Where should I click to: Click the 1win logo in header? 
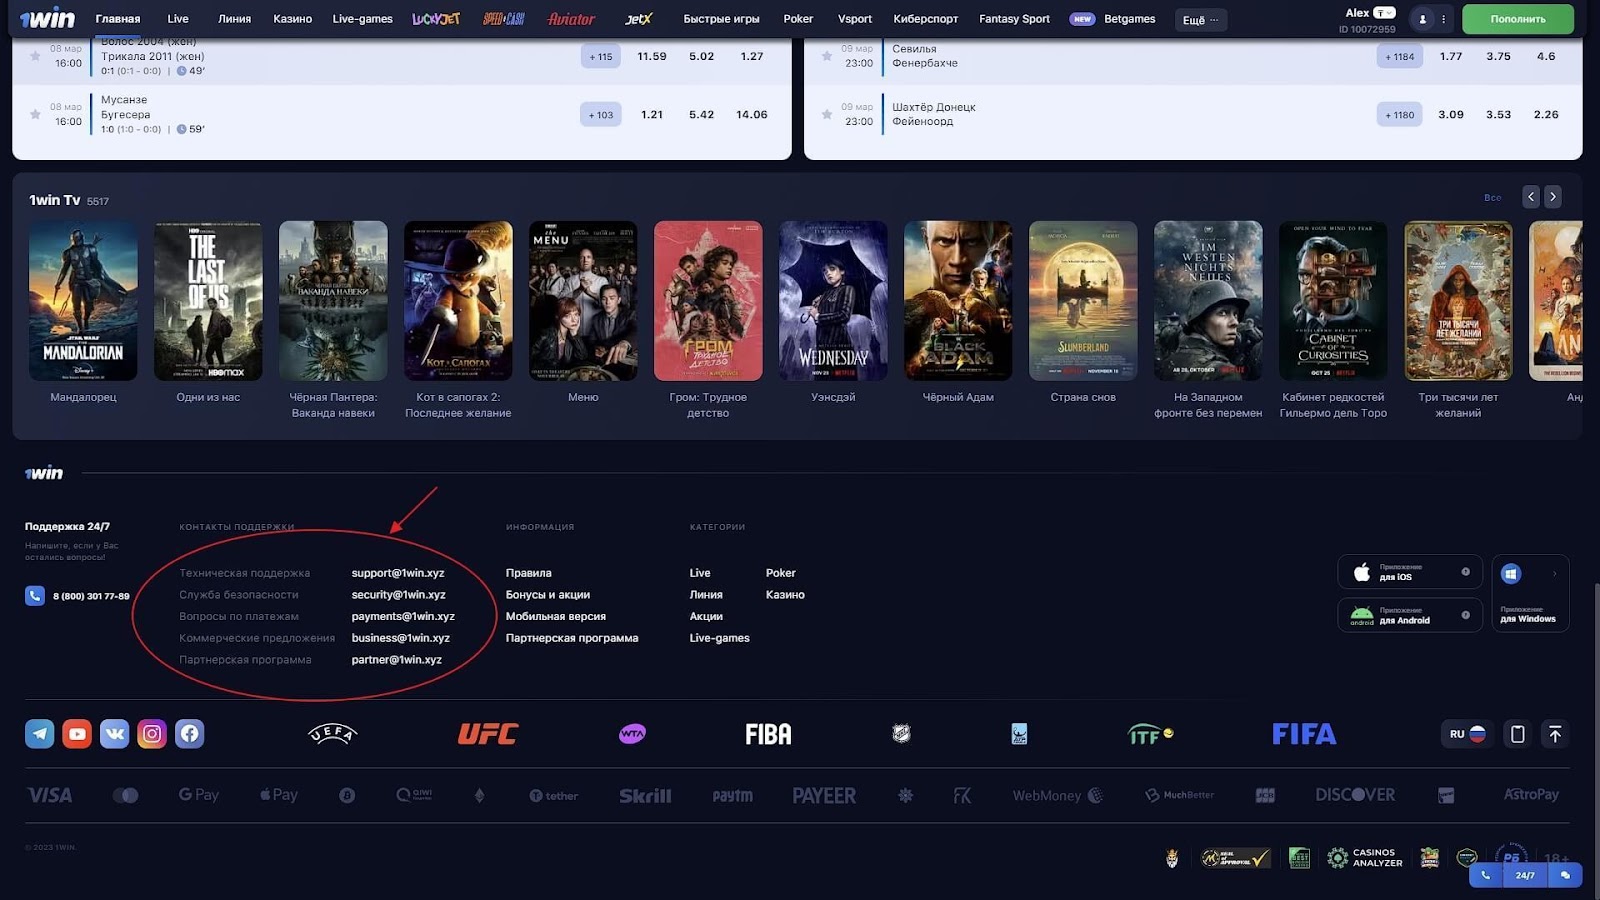click(47, 18)
